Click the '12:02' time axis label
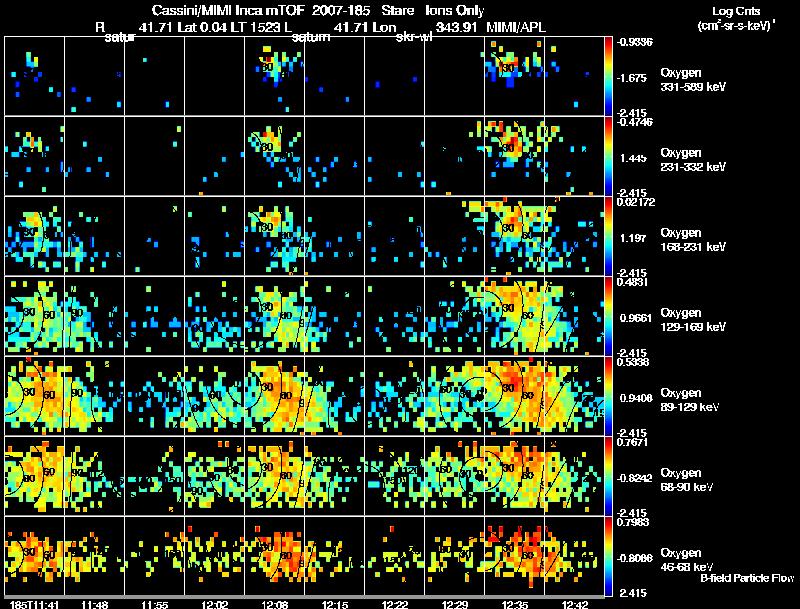 (x=215, y=604)
